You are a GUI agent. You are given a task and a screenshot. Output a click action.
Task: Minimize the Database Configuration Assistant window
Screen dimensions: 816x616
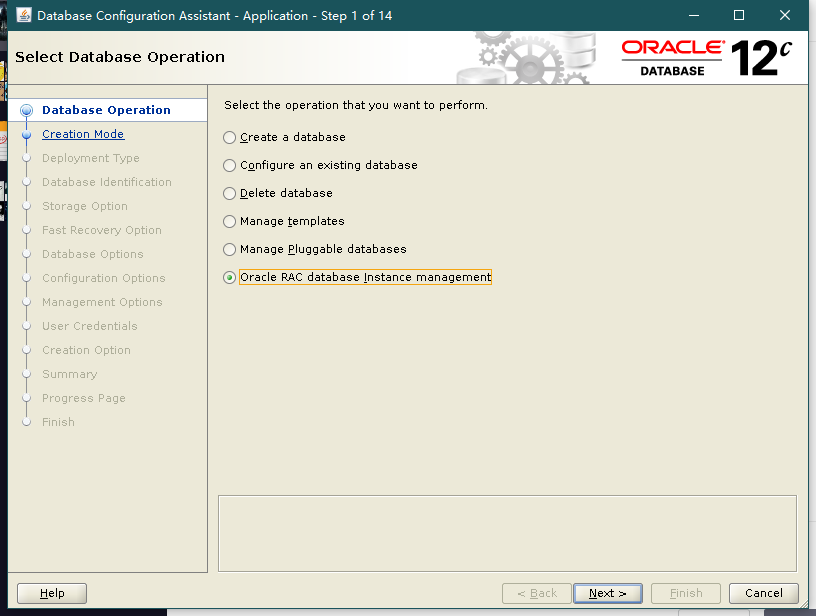(694, 15)
